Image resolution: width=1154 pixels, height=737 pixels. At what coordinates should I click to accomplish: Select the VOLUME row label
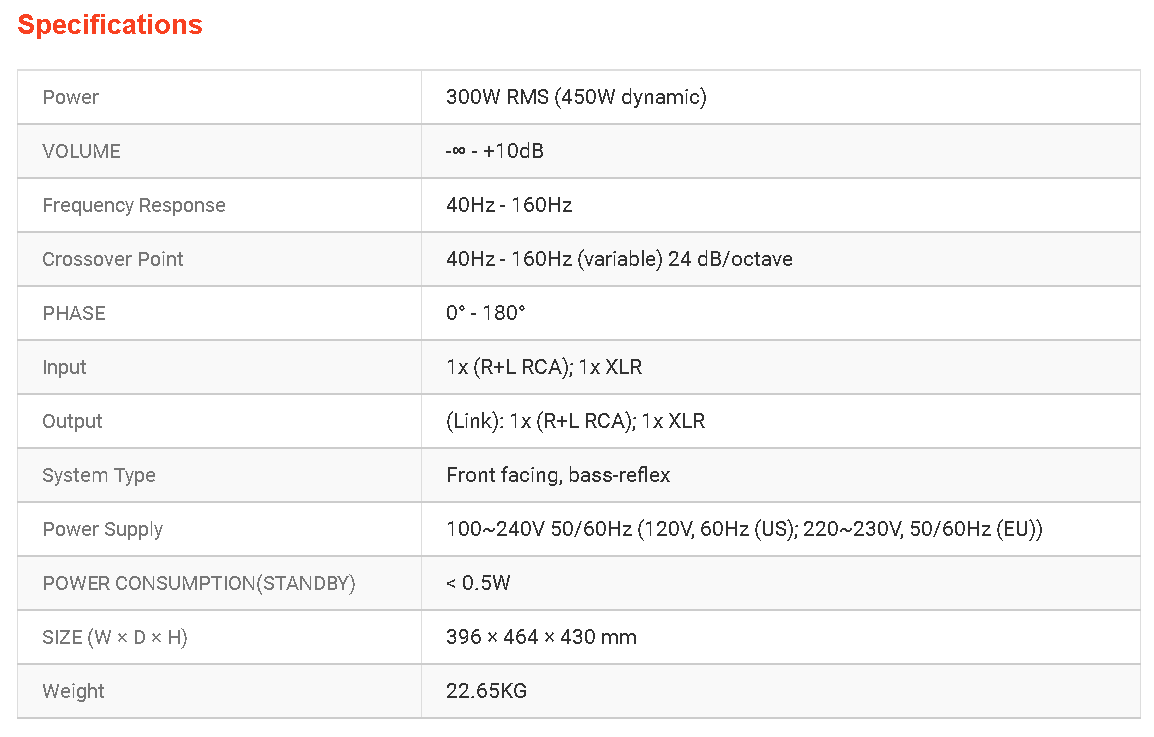(81, 151)
